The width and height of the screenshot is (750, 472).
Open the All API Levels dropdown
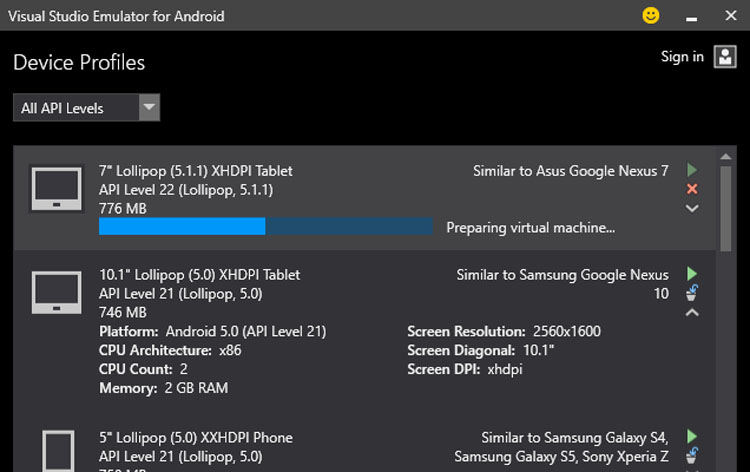tap(87, 108)
